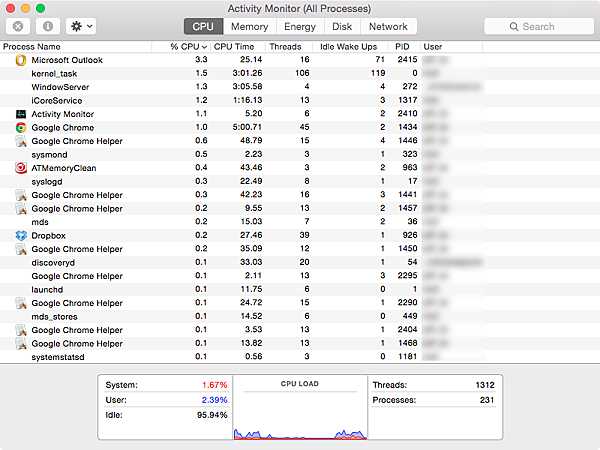
Task: Open the process Inspect info button
Action: coord(48,26)
